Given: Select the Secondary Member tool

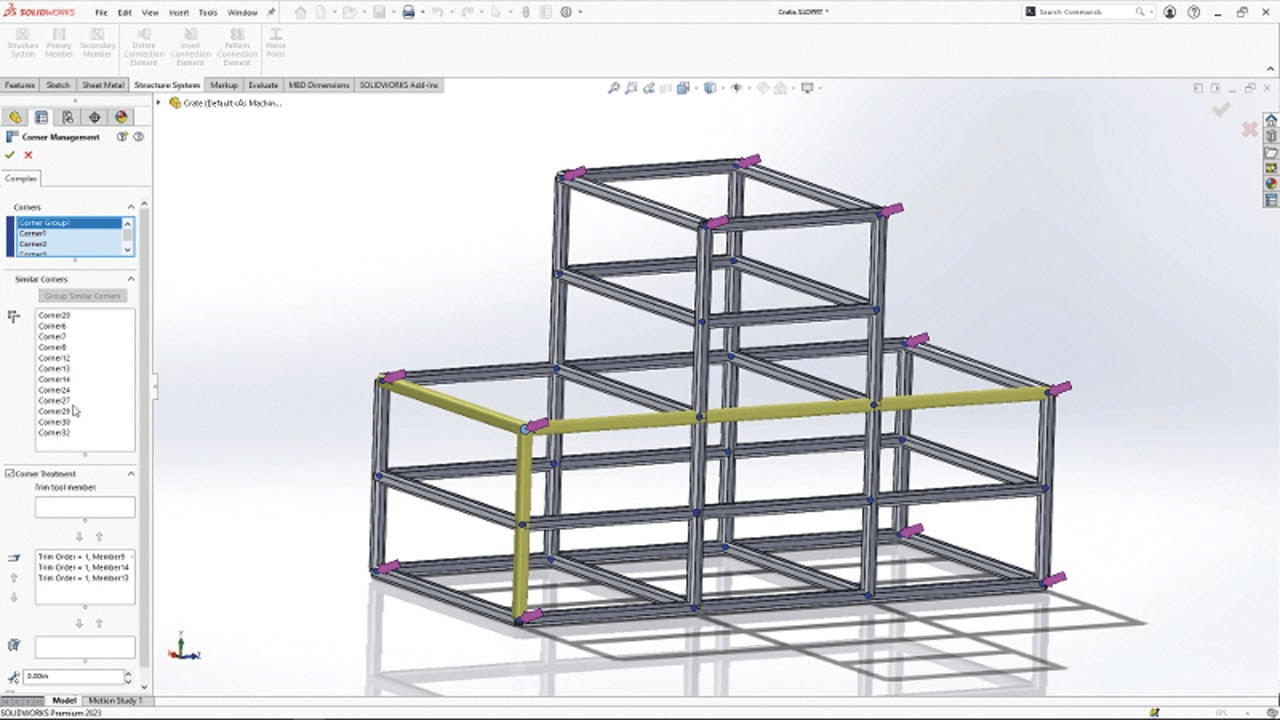Looking at the screenshot, I should pyautogui.click(x=98, y=44).
